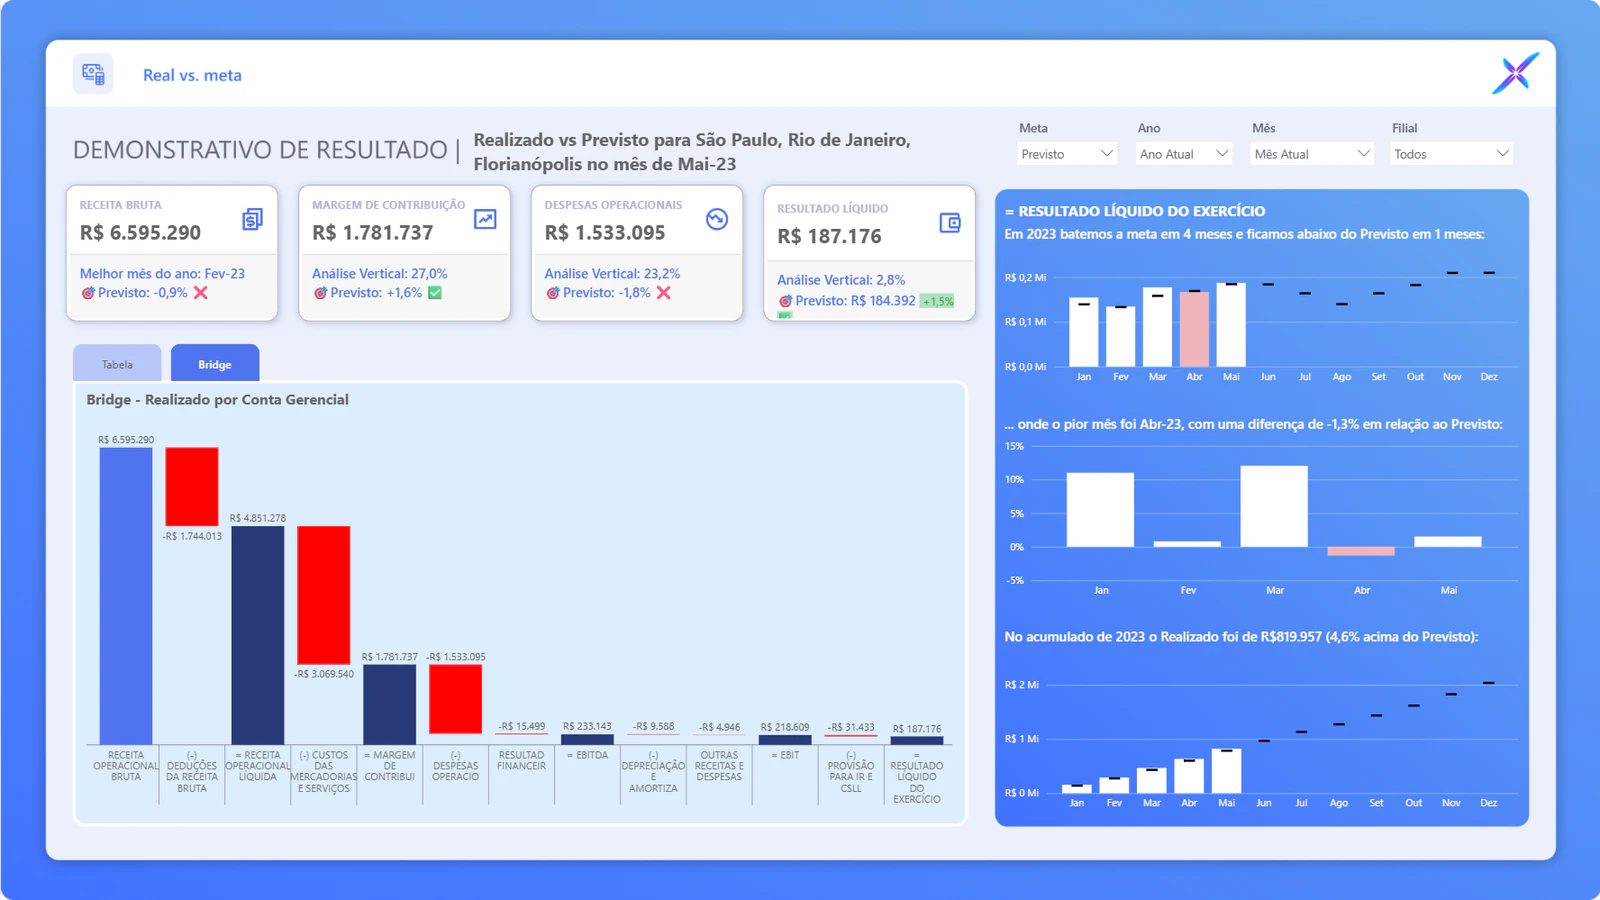Select the Margem de Contribuição dark bar
1600x900 pixels.
click(x=390, y=704)
